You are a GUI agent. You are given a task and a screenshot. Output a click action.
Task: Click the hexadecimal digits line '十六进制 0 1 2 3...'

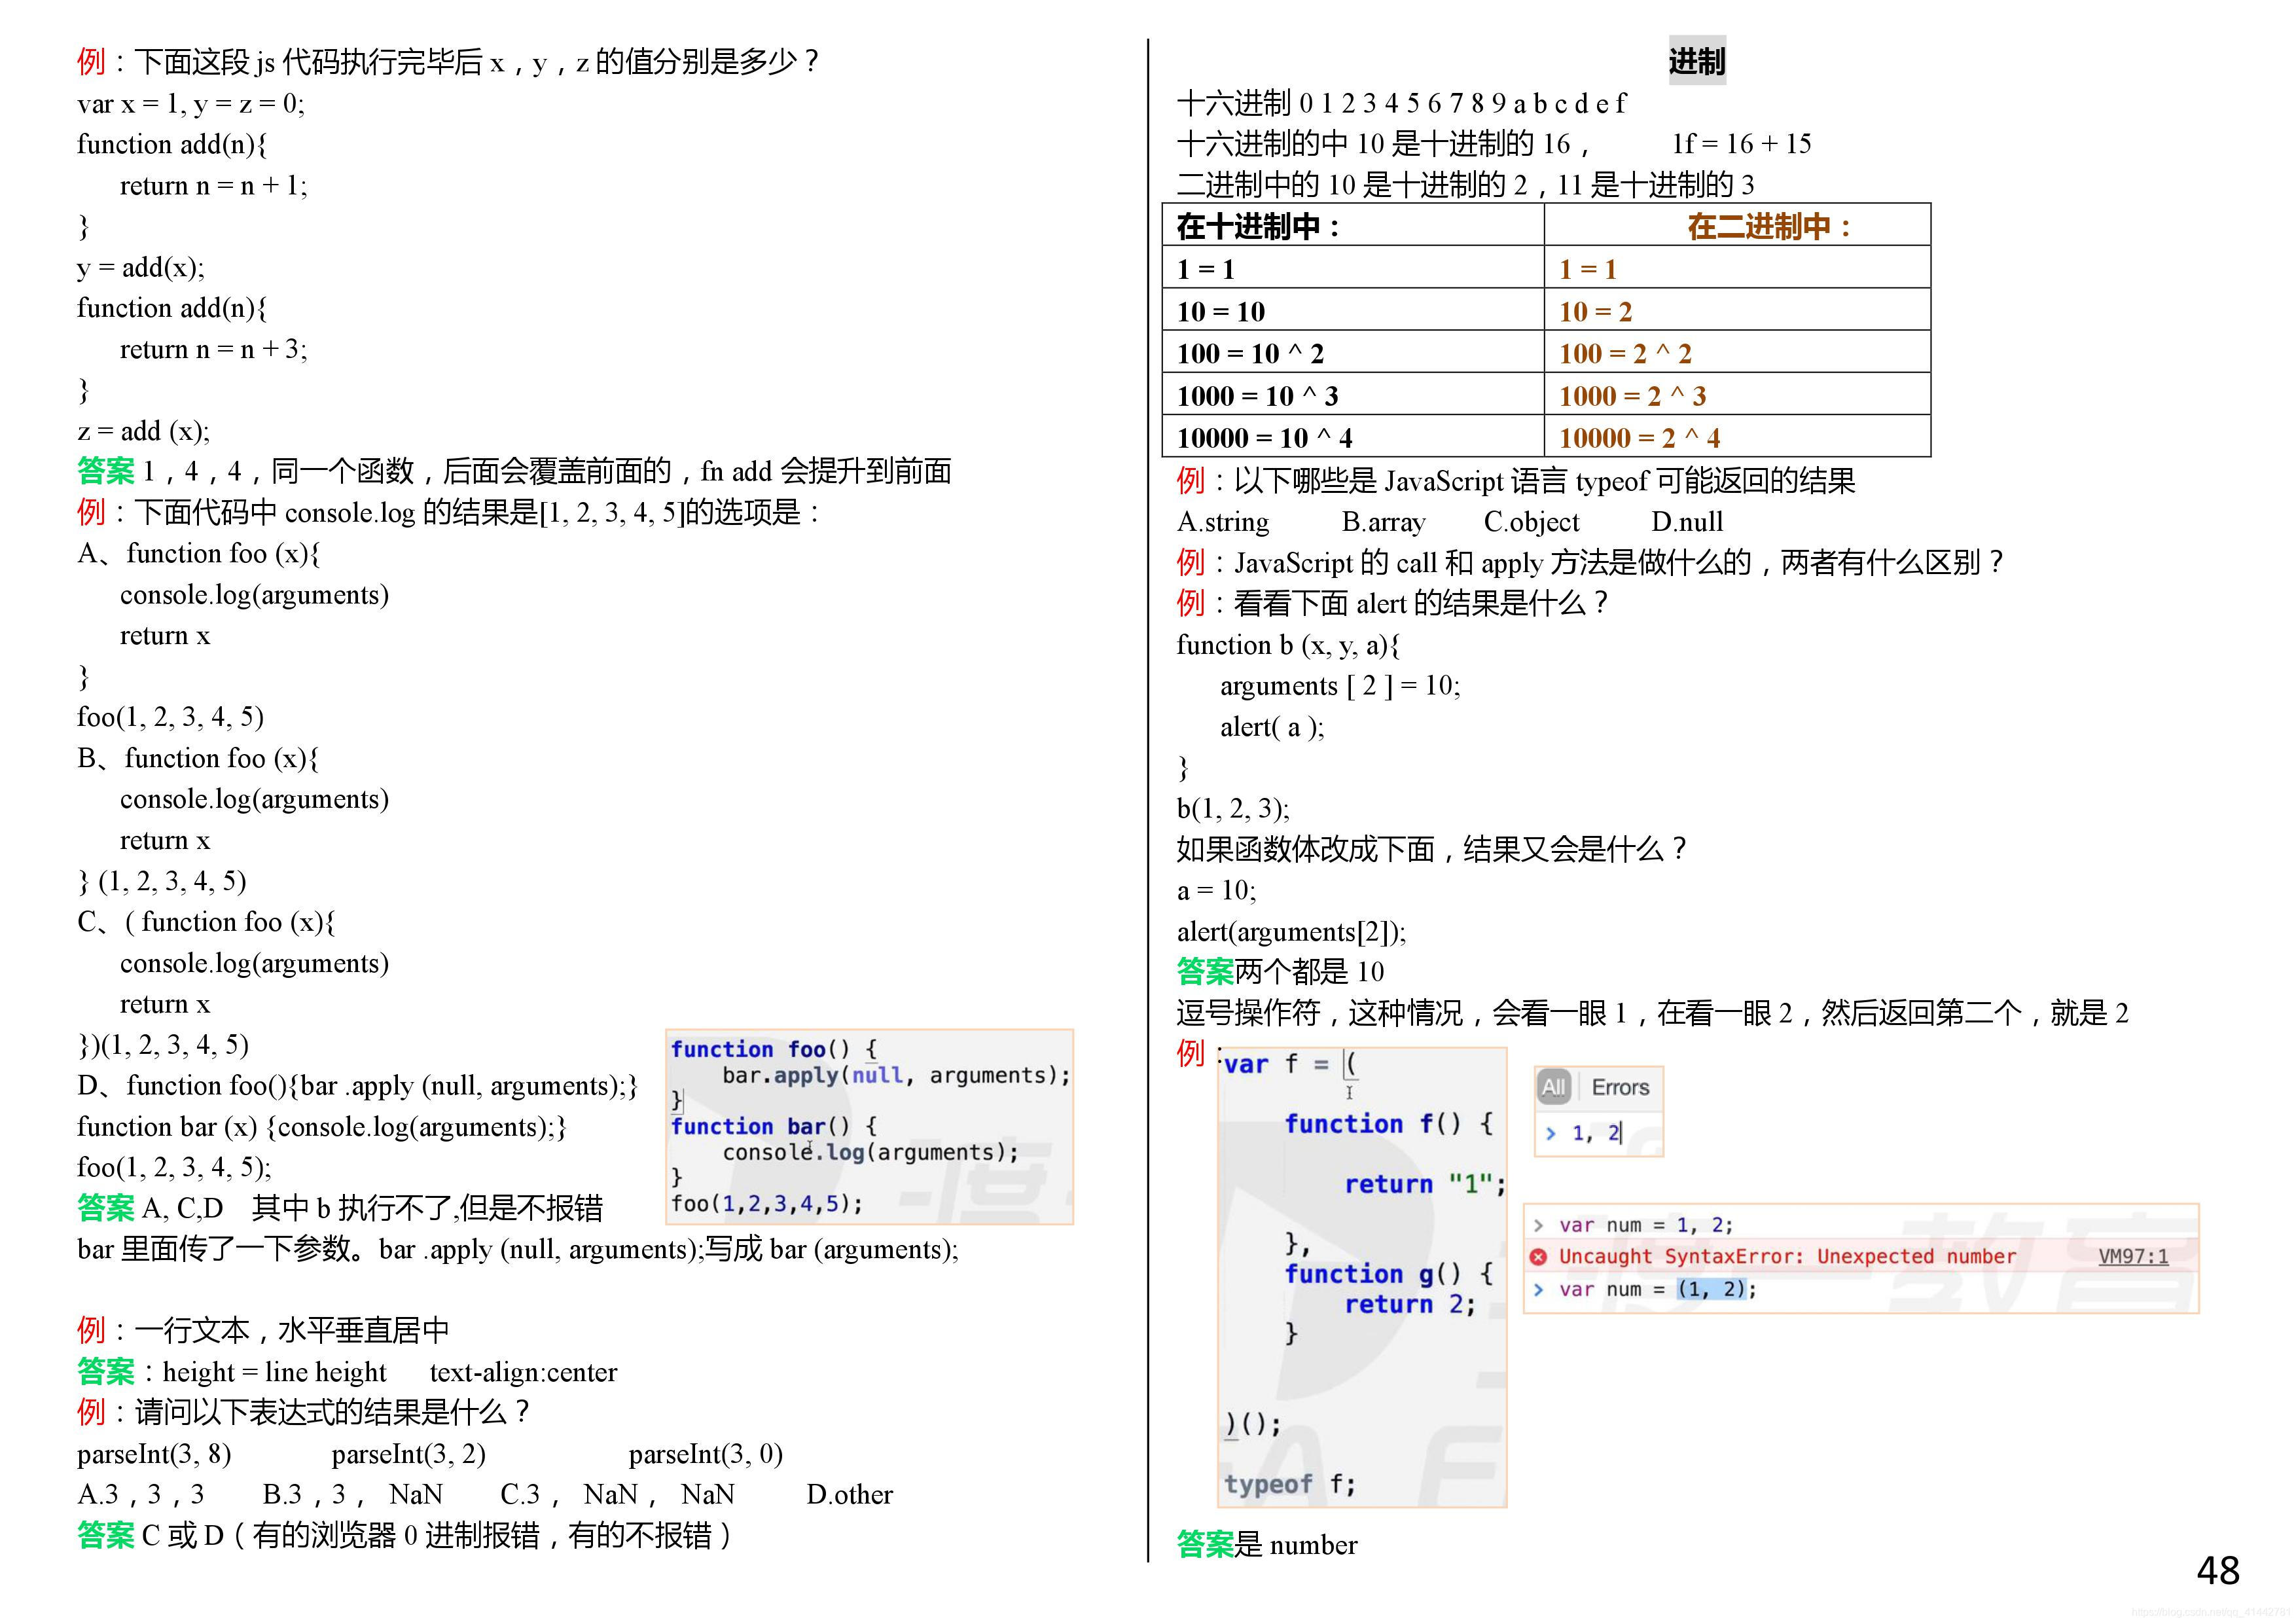(x=1401, y=103)
